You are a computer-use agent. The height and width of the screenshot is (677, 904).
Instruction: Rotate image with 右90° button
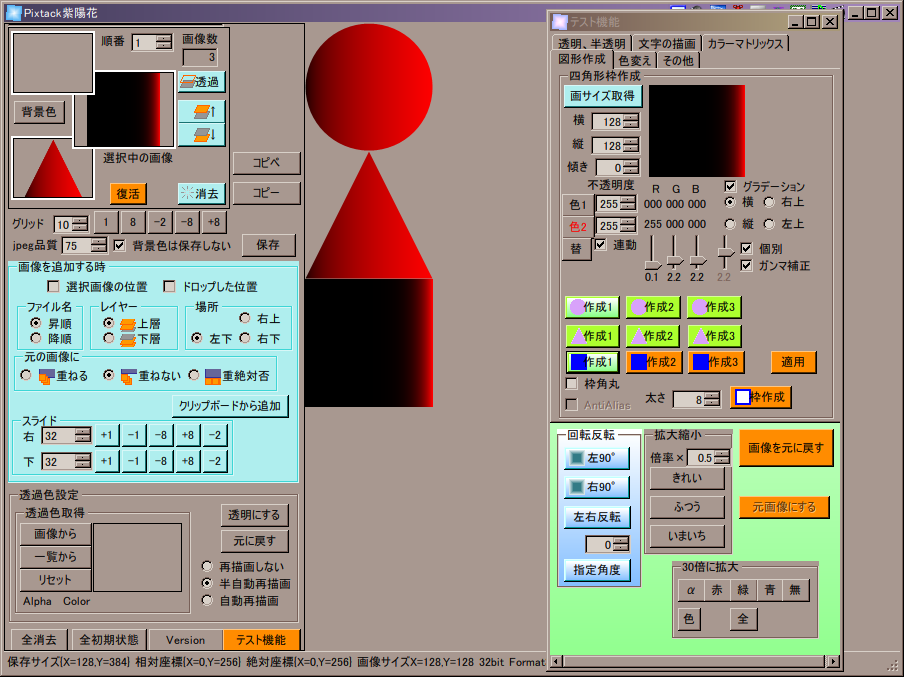tap(597, 487)
